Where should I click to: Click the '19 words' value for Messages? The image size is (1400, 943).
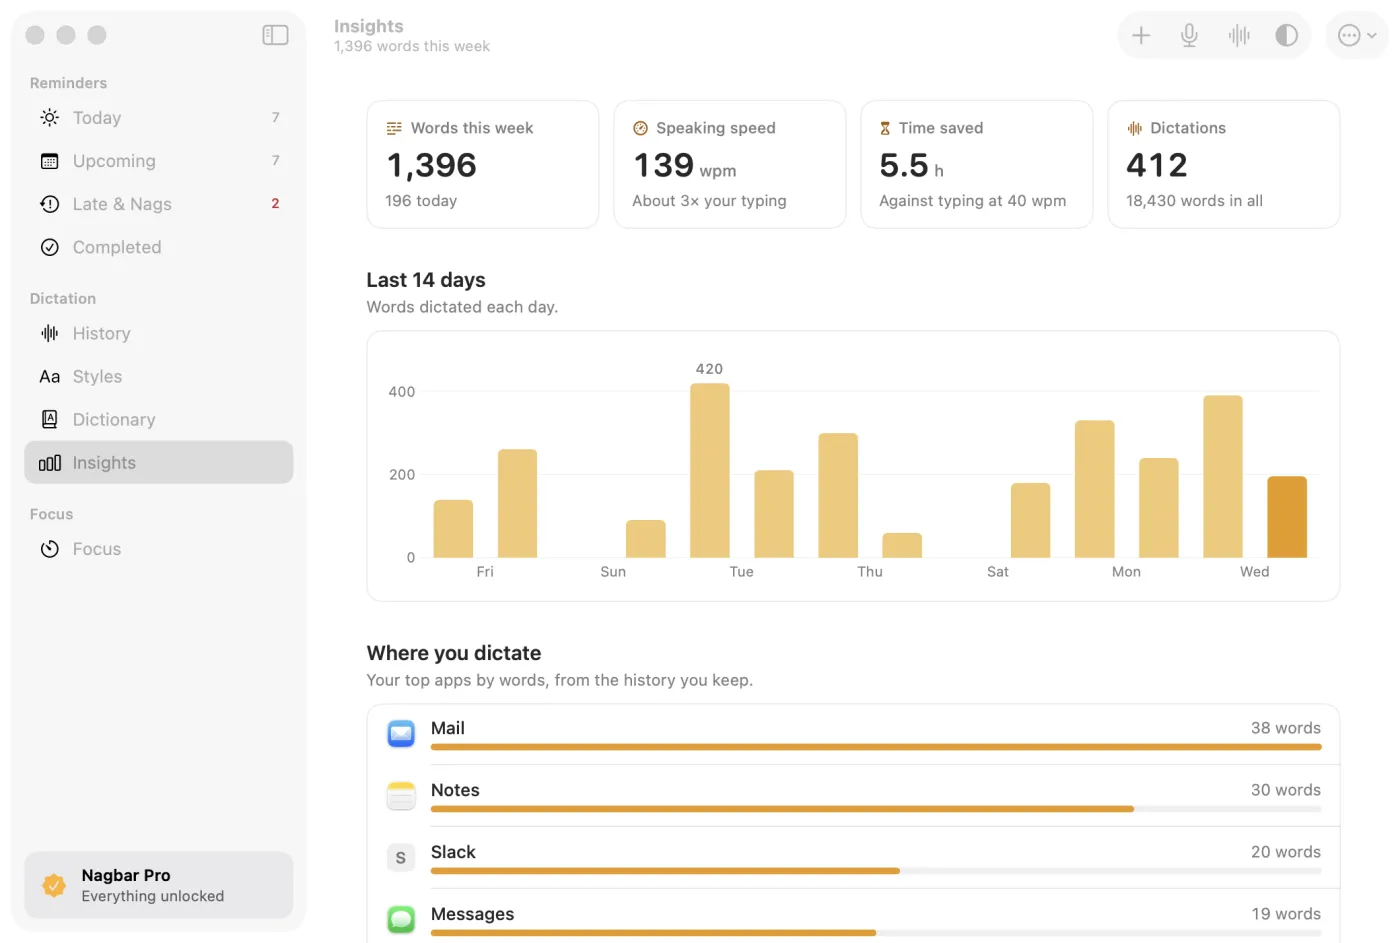(1286, 914)
